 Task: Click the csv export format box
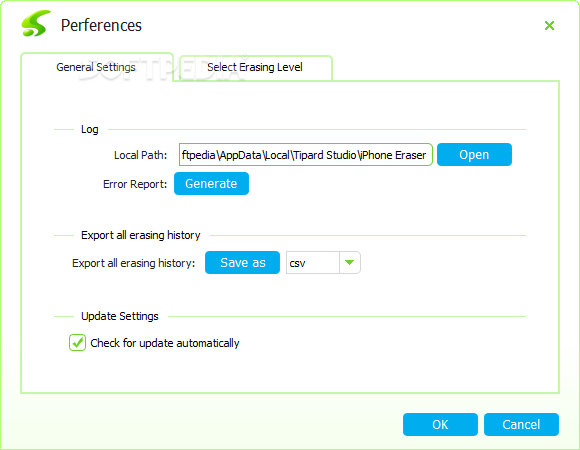click(x=313, y=263)
